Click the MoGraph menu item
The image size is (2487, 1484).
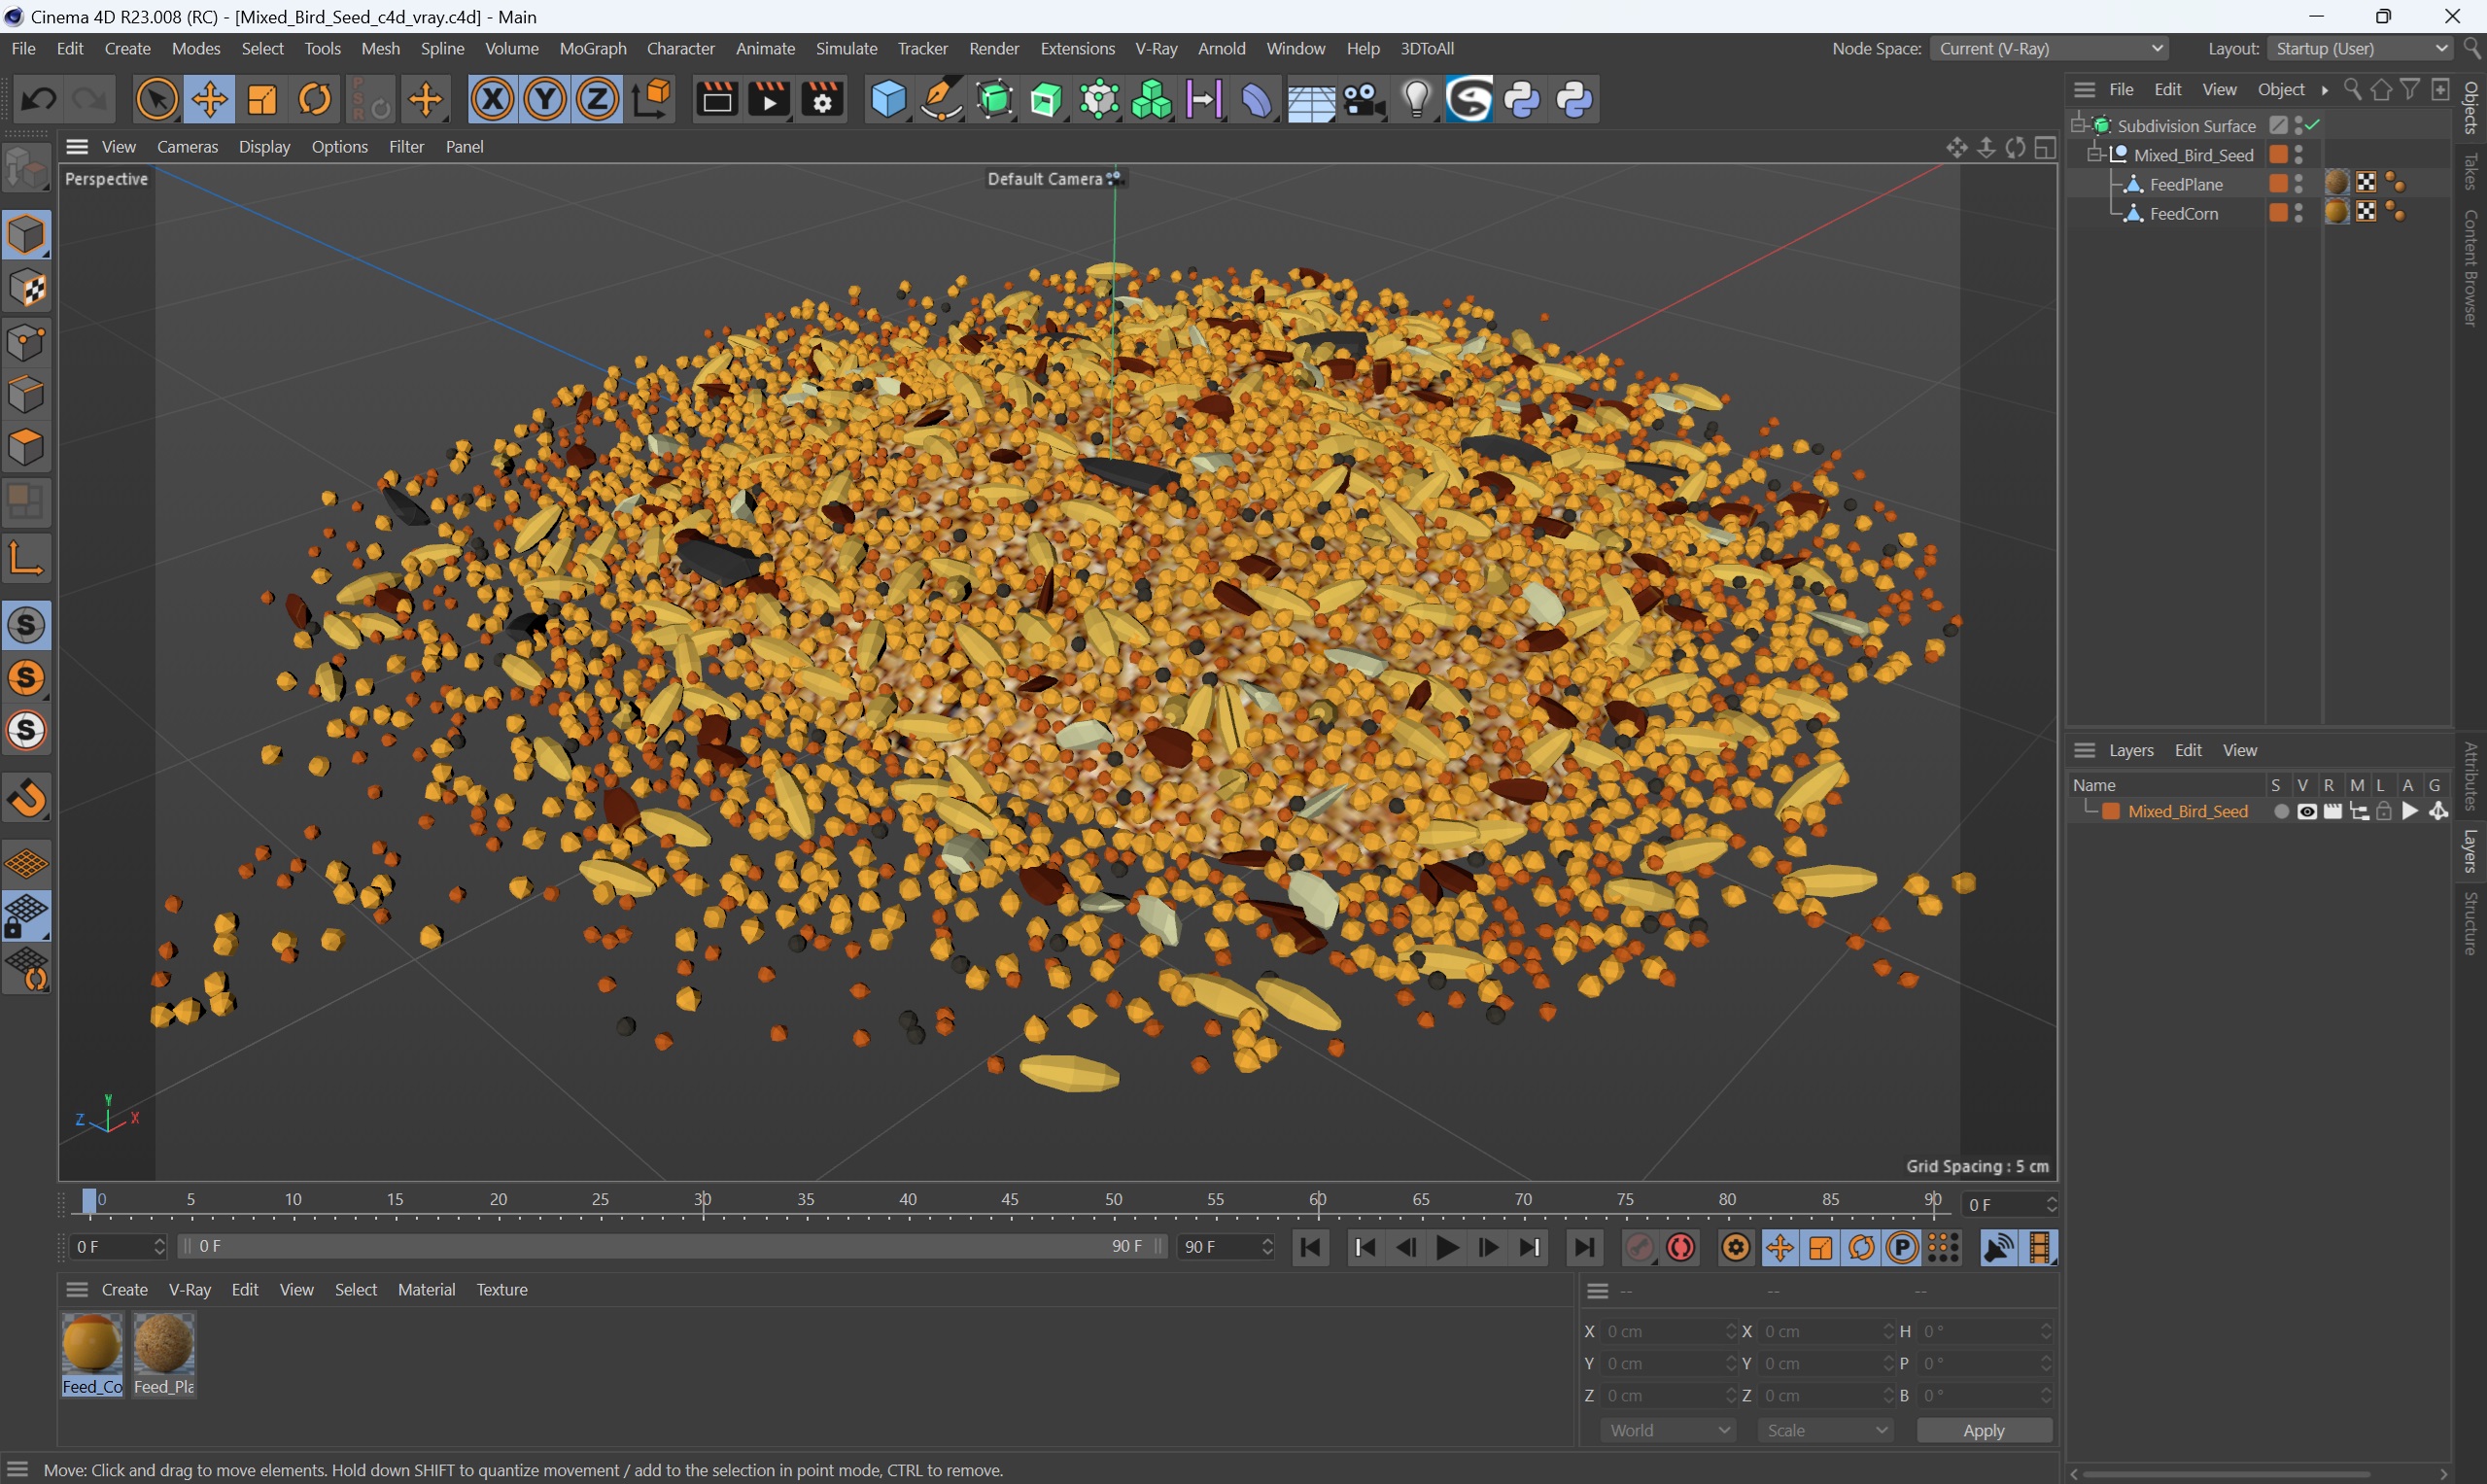point(592,48)
